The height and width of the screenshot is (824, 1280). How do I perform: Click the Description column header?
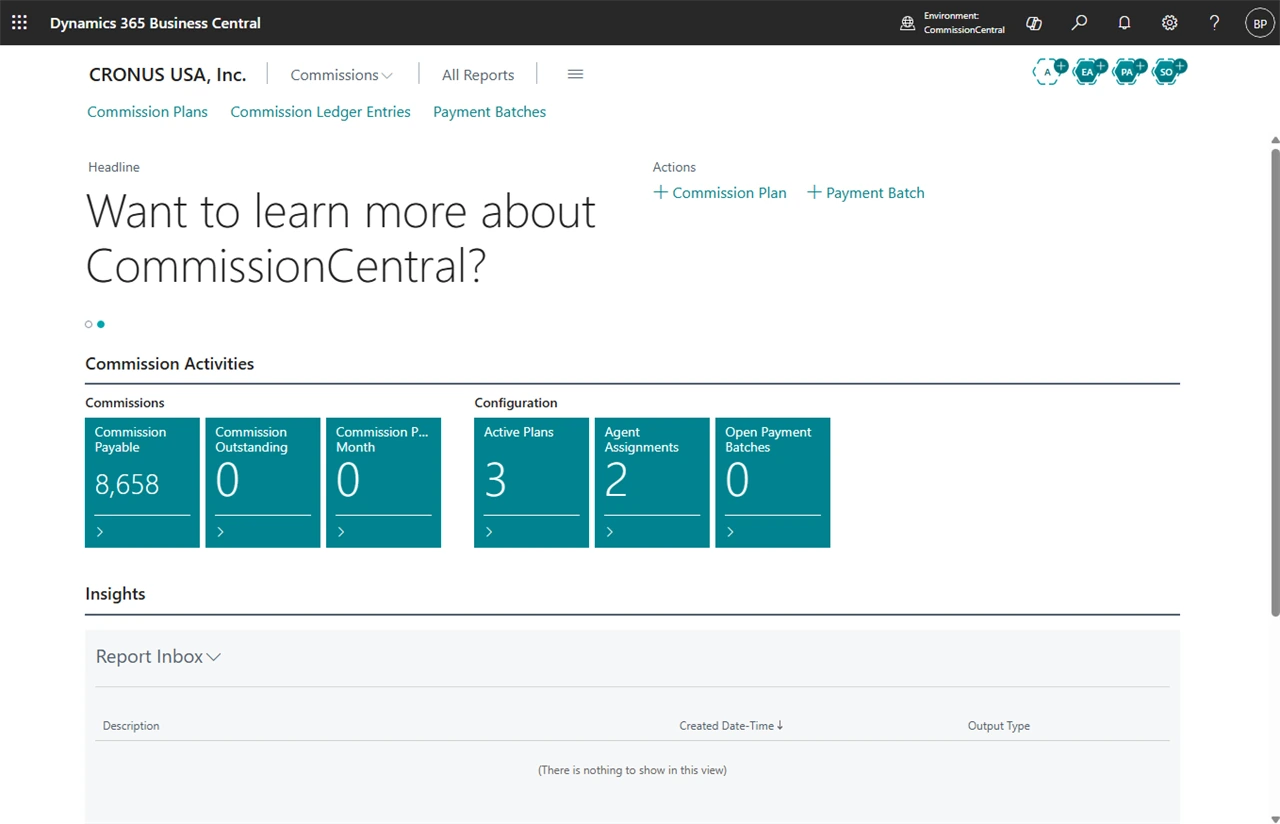pyautogui.click(x=131, y=726)
